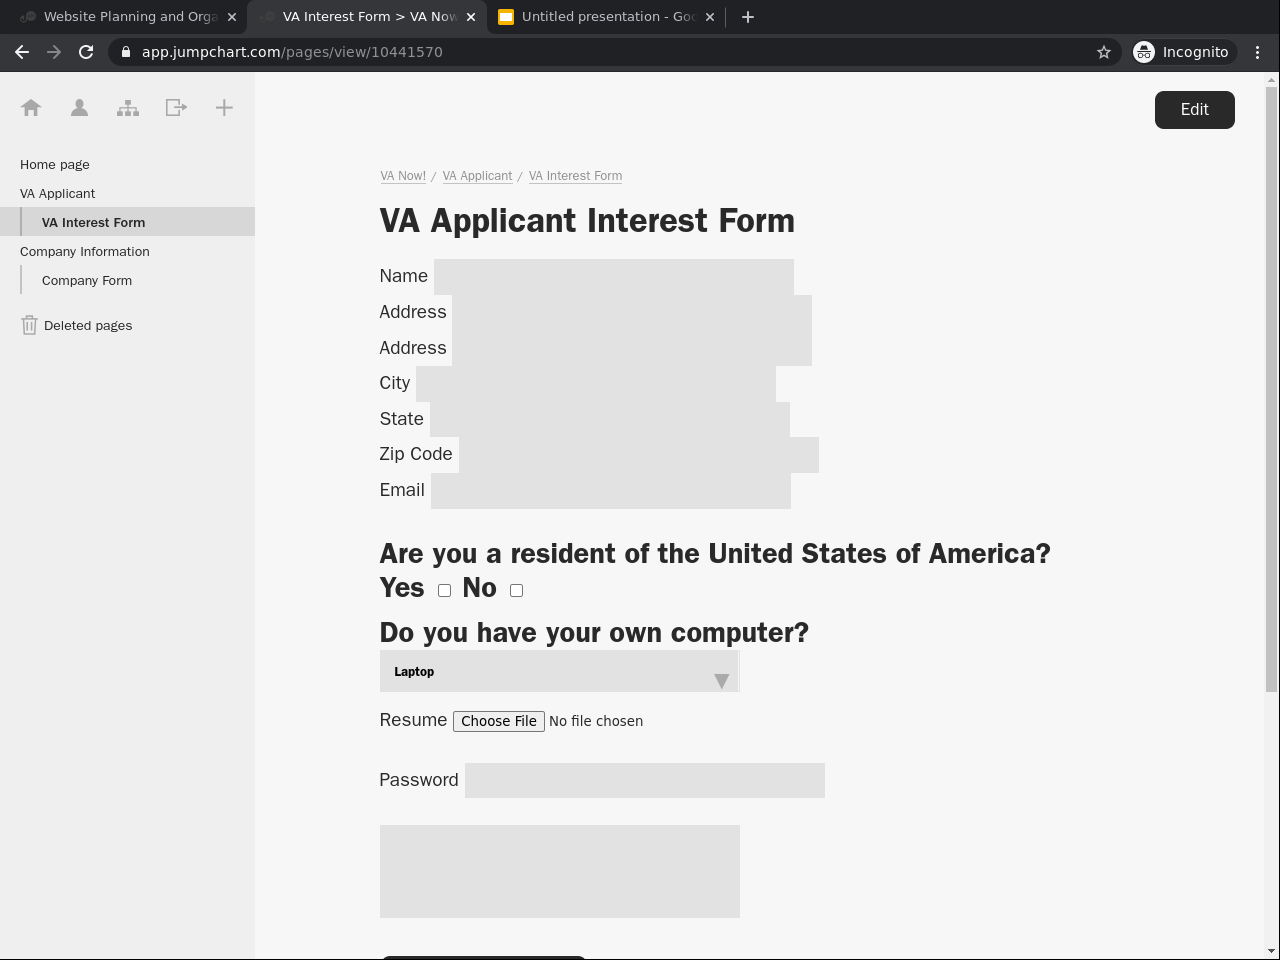Reload the page in browser

(x=86, y=52)
